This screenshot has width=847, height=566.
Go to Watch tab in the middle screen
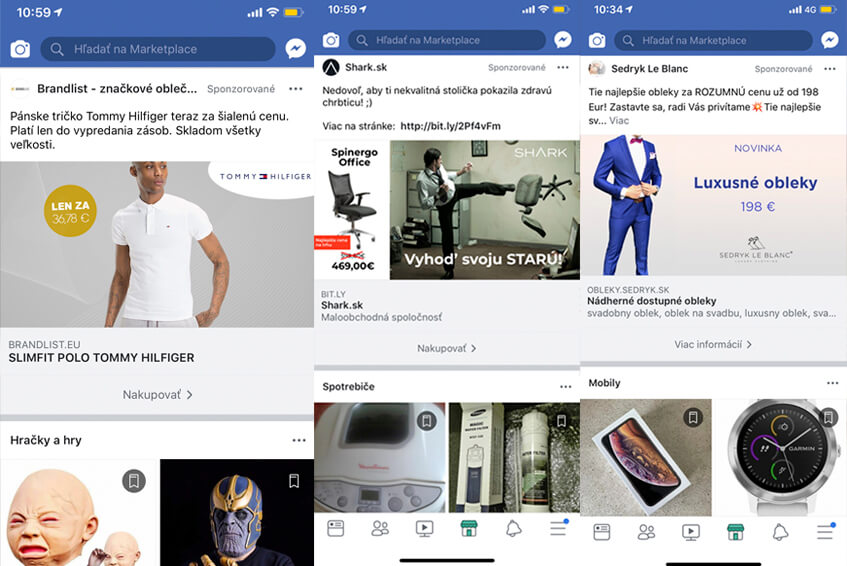point(425,528)
